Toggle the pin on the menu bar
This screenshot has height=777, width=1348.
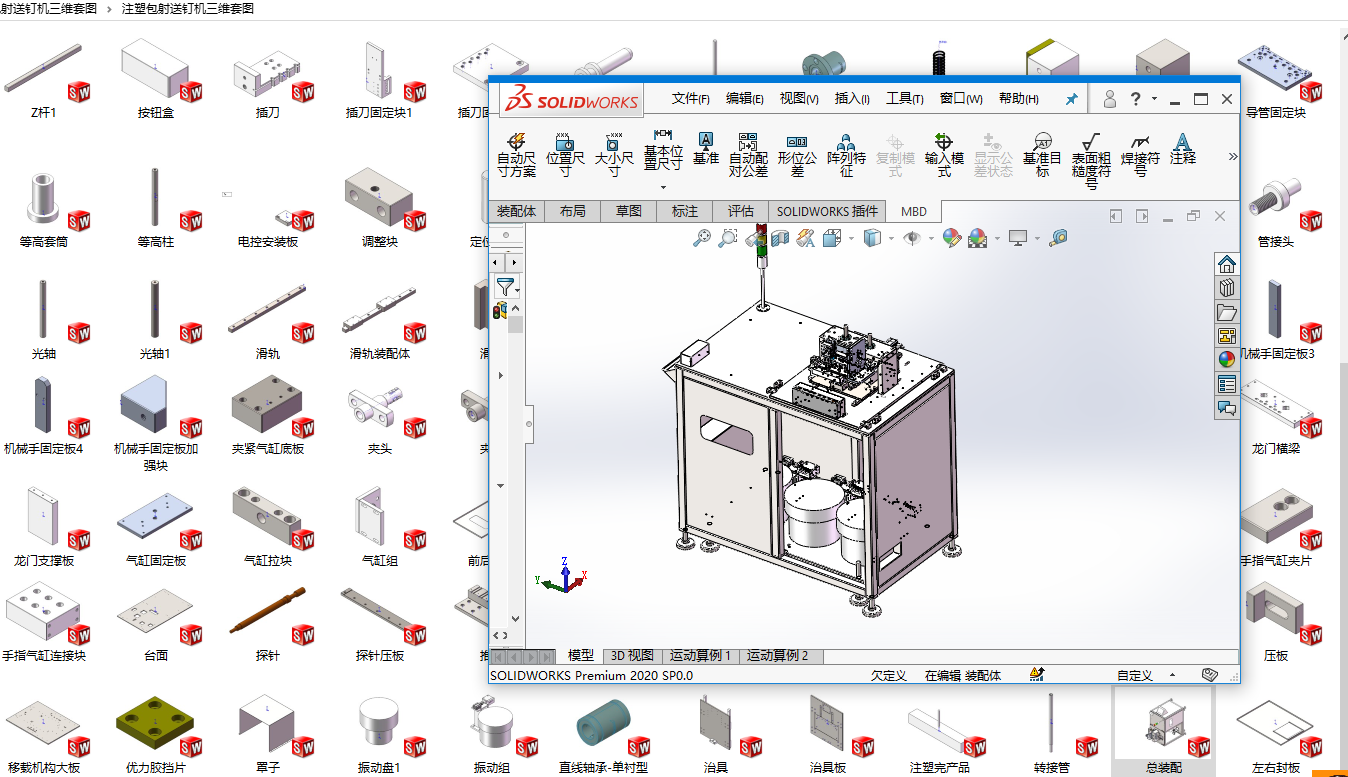pos(1072,99)
